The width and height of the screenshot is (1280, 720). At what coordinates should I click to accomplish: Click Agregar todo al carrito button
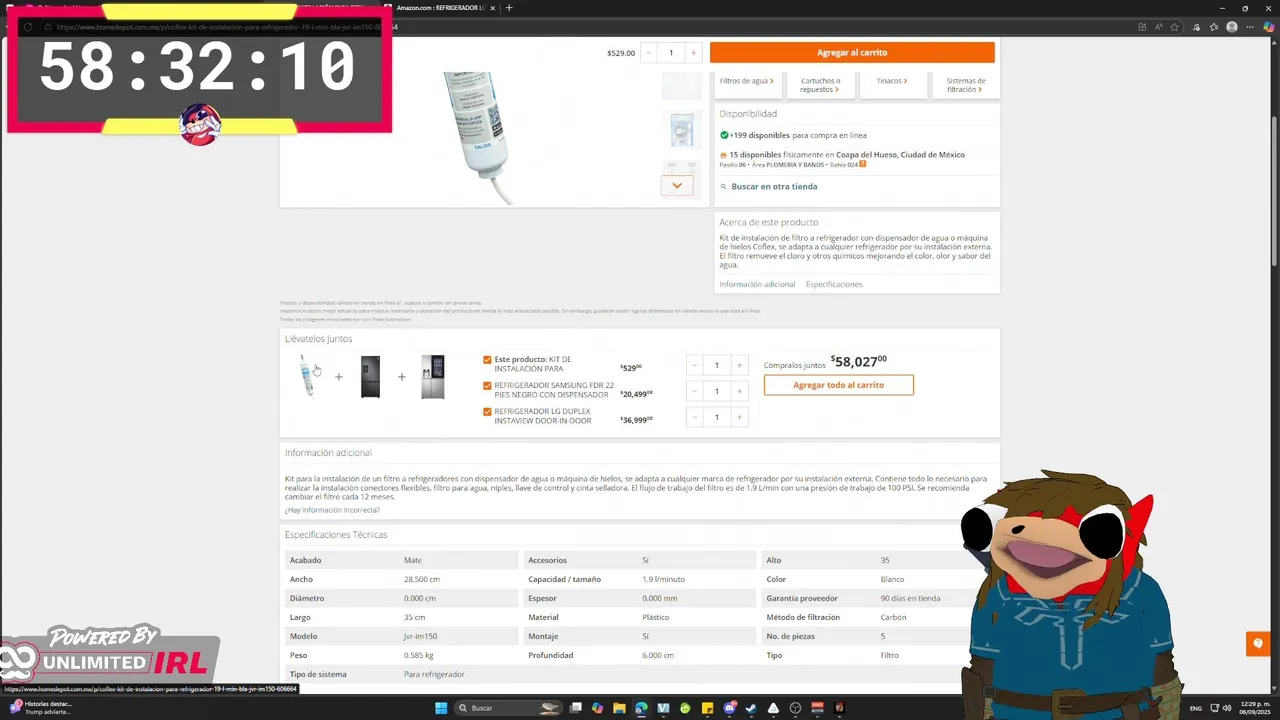click(838, 385)
